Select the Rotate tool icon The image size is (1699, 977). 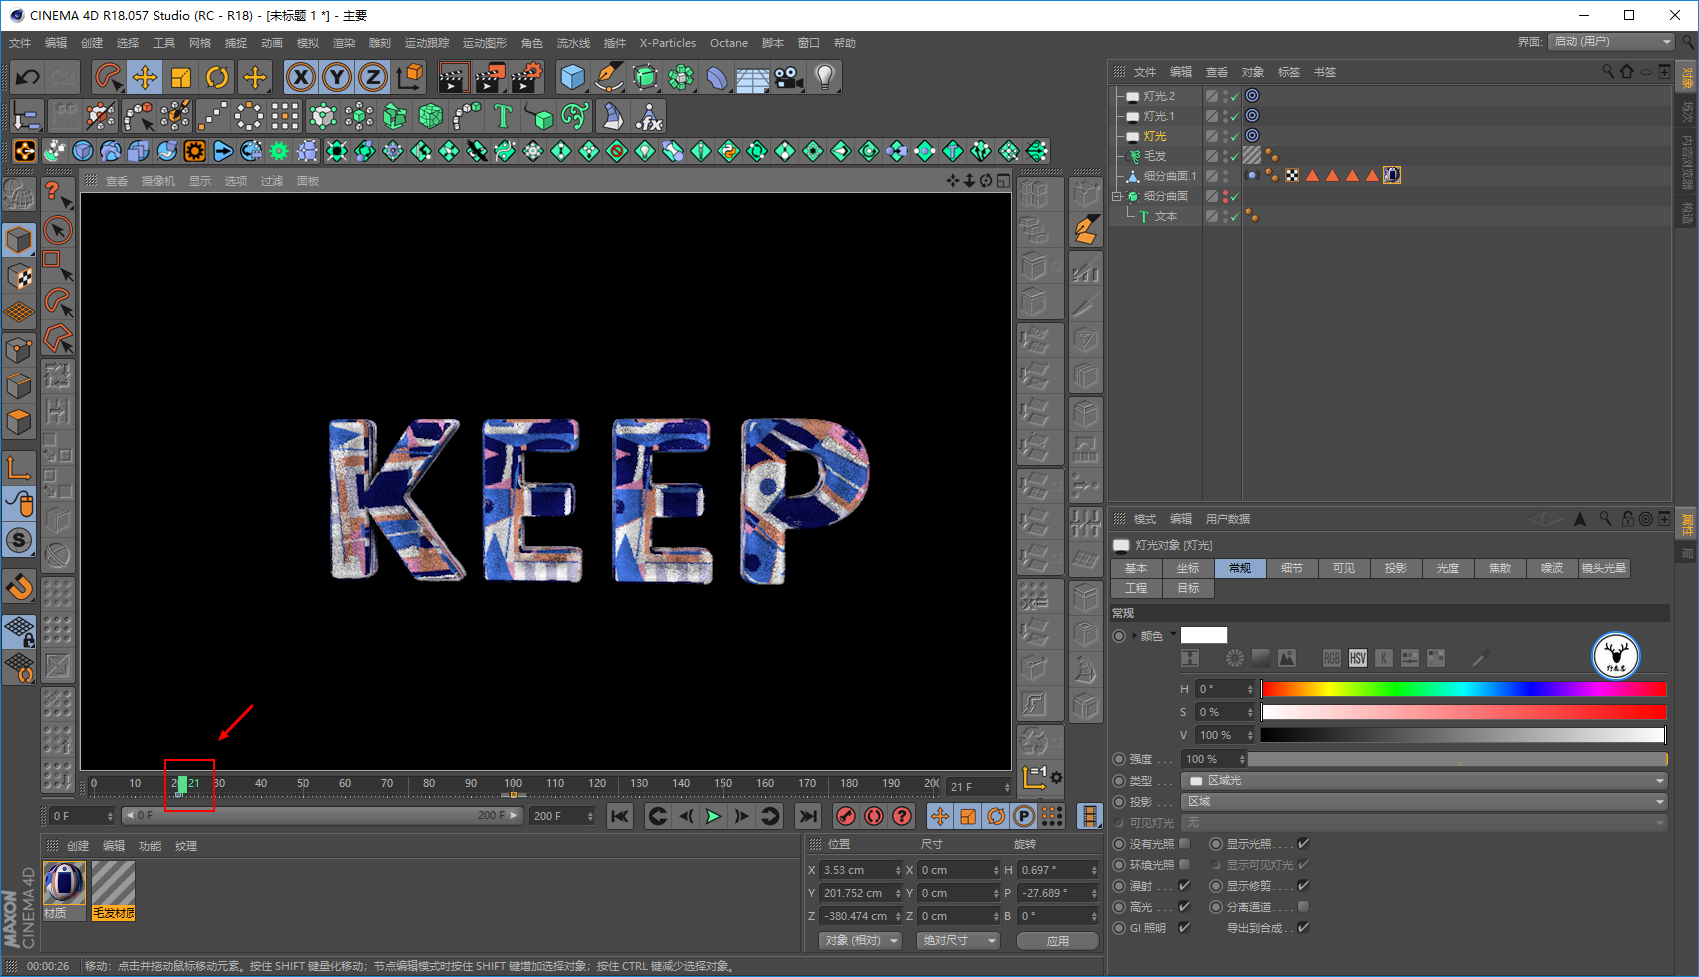click(217, 77)
